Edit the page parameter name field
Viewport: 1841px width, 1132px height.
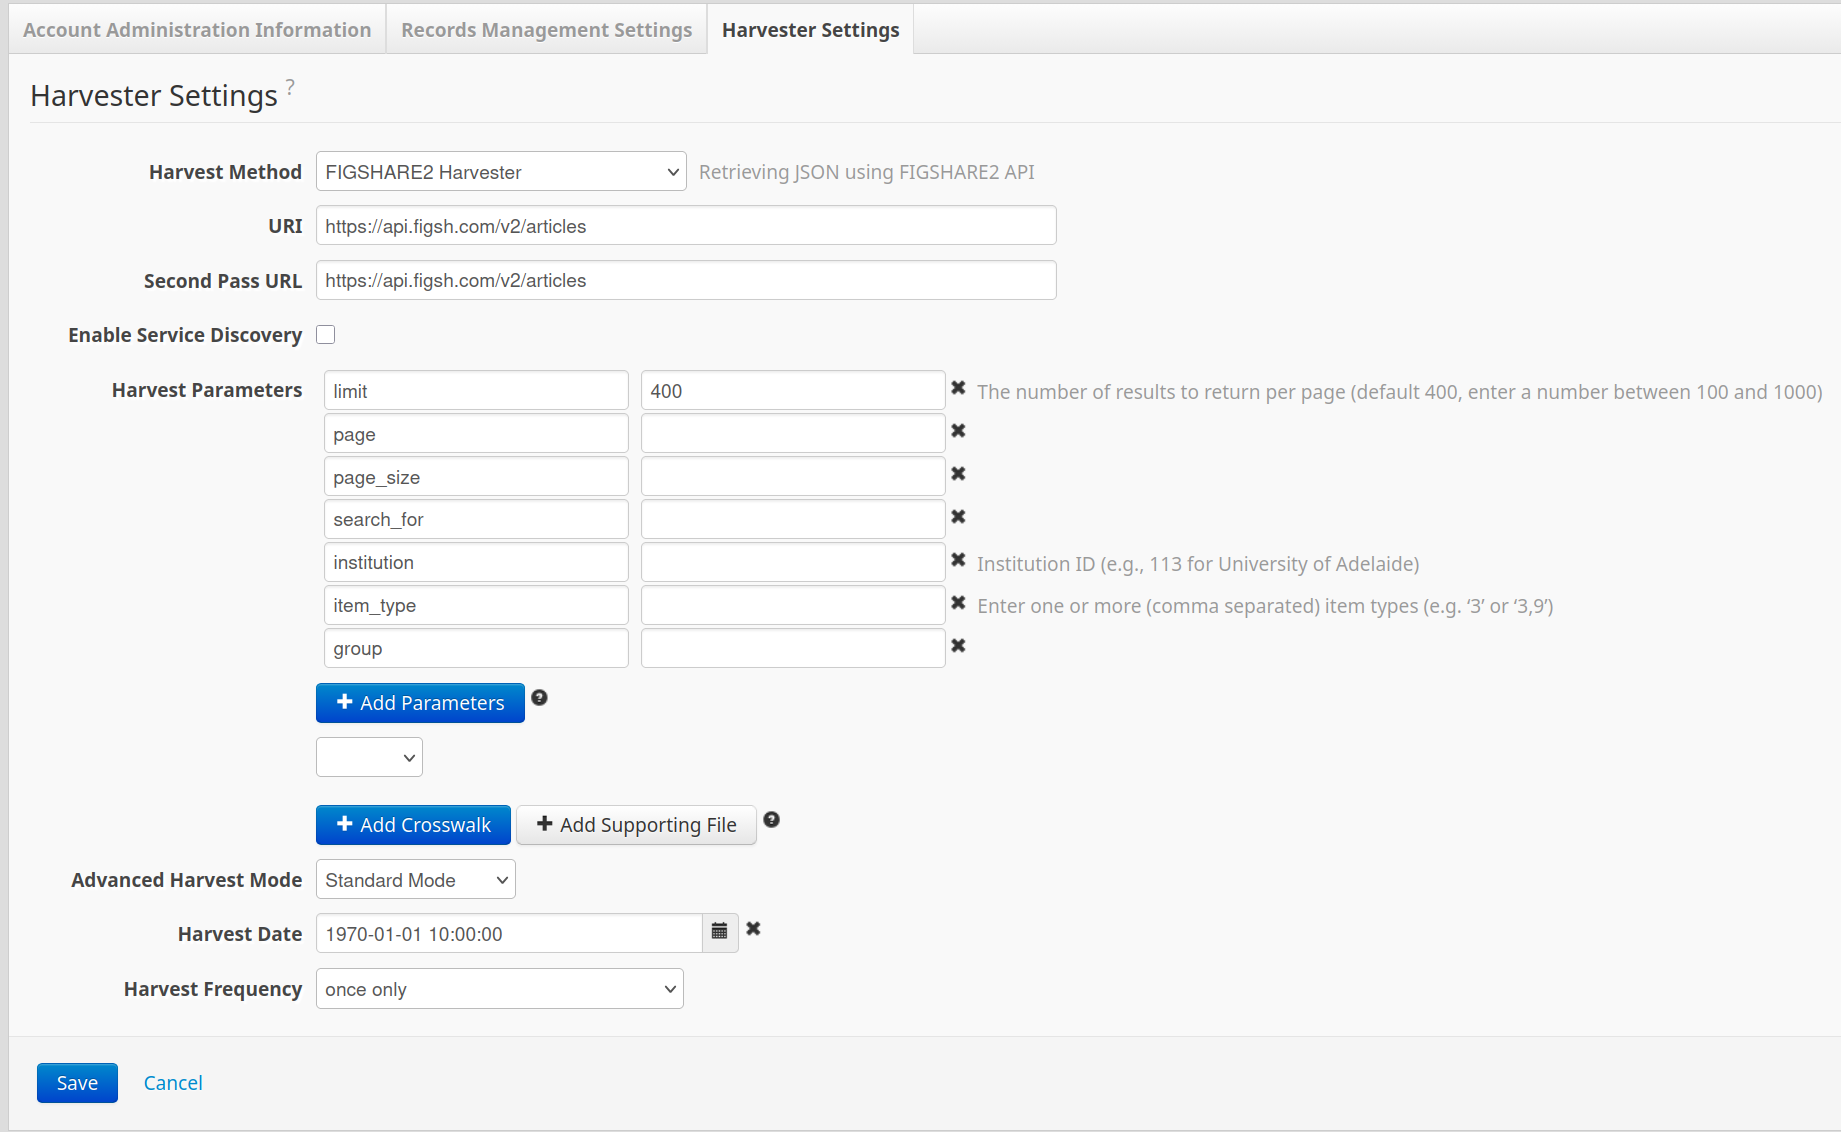476,434
